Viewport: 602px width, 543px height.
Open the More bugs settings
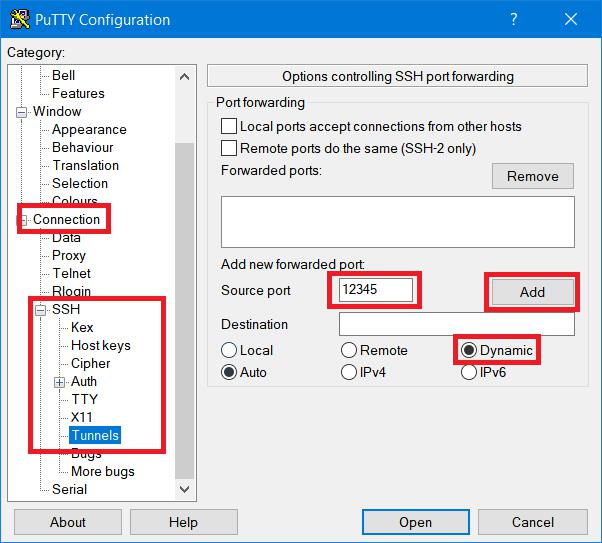[103, 472]
